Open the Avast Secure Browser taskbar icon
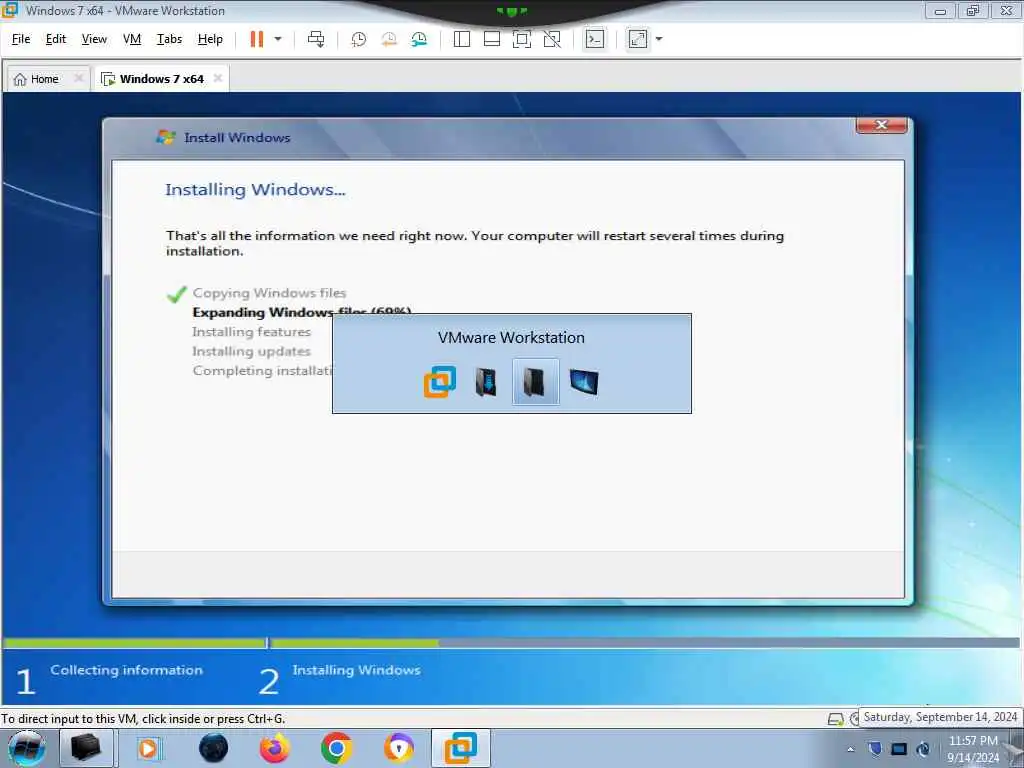1024x768 pixels. [x=398, y=748]
